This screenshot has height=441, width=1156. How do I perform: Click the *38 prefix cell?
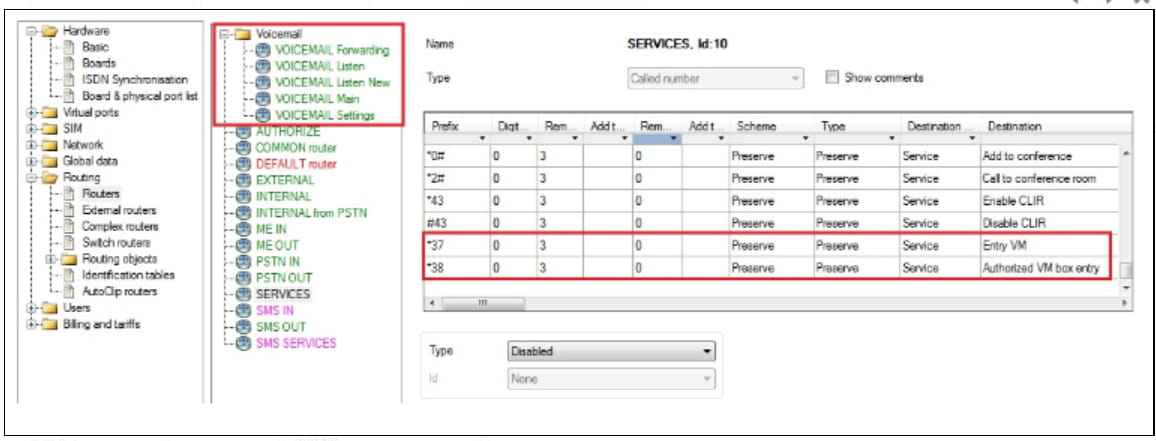456,268
